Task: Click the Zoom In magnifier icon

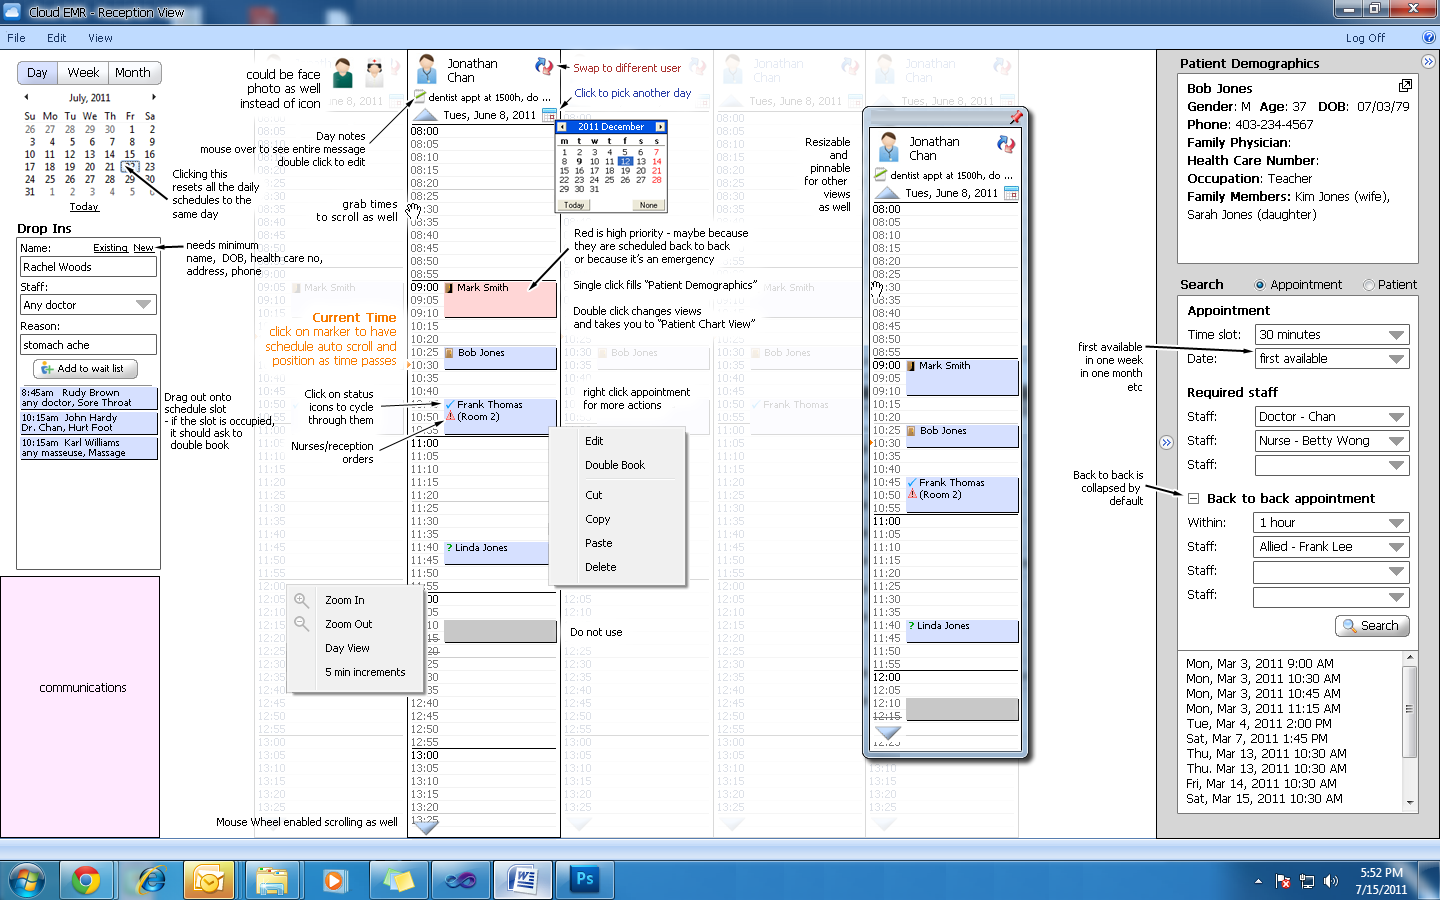Action: (302, 600)
